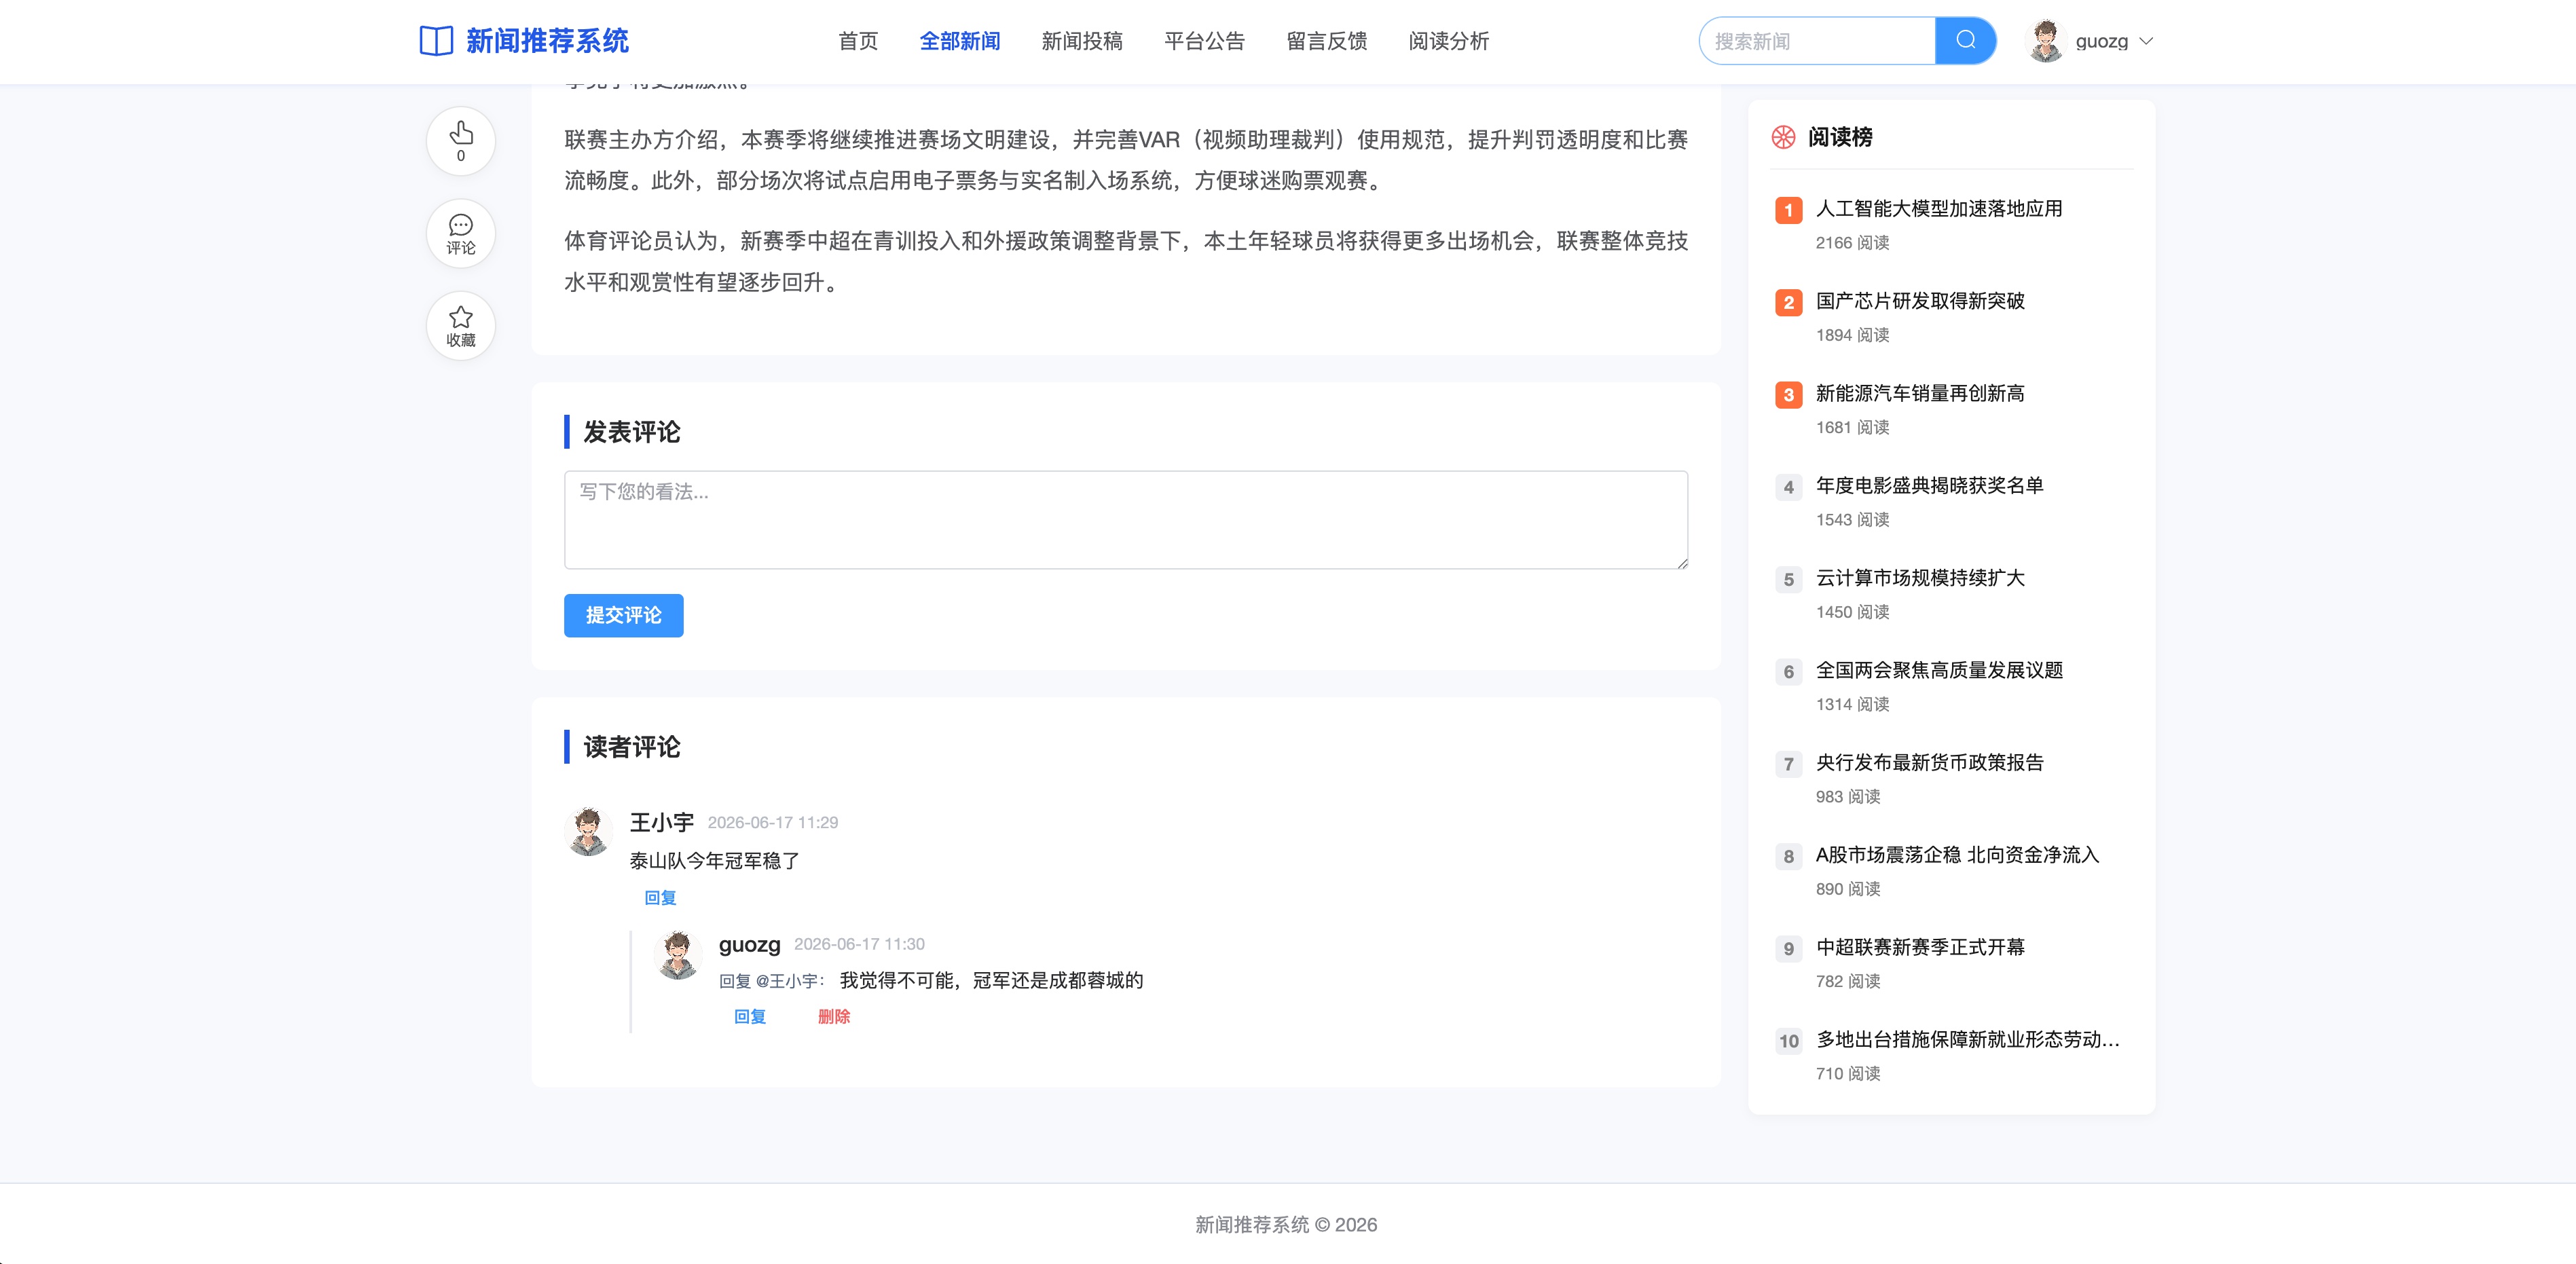Click the @王小宇 mention in reply
The height and width of the screenshot is (1264, 2576).
(790, 981)
